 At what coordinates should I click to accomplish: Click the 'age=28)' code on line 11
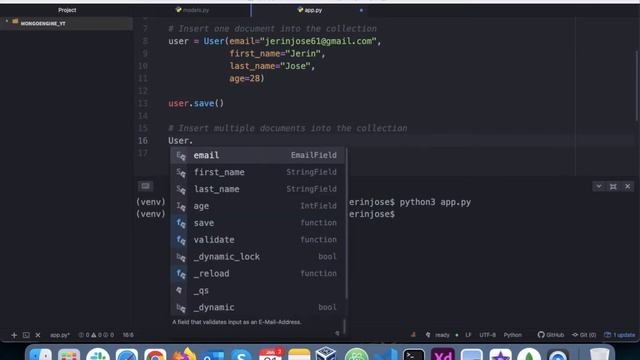click(x=247, y=78)
